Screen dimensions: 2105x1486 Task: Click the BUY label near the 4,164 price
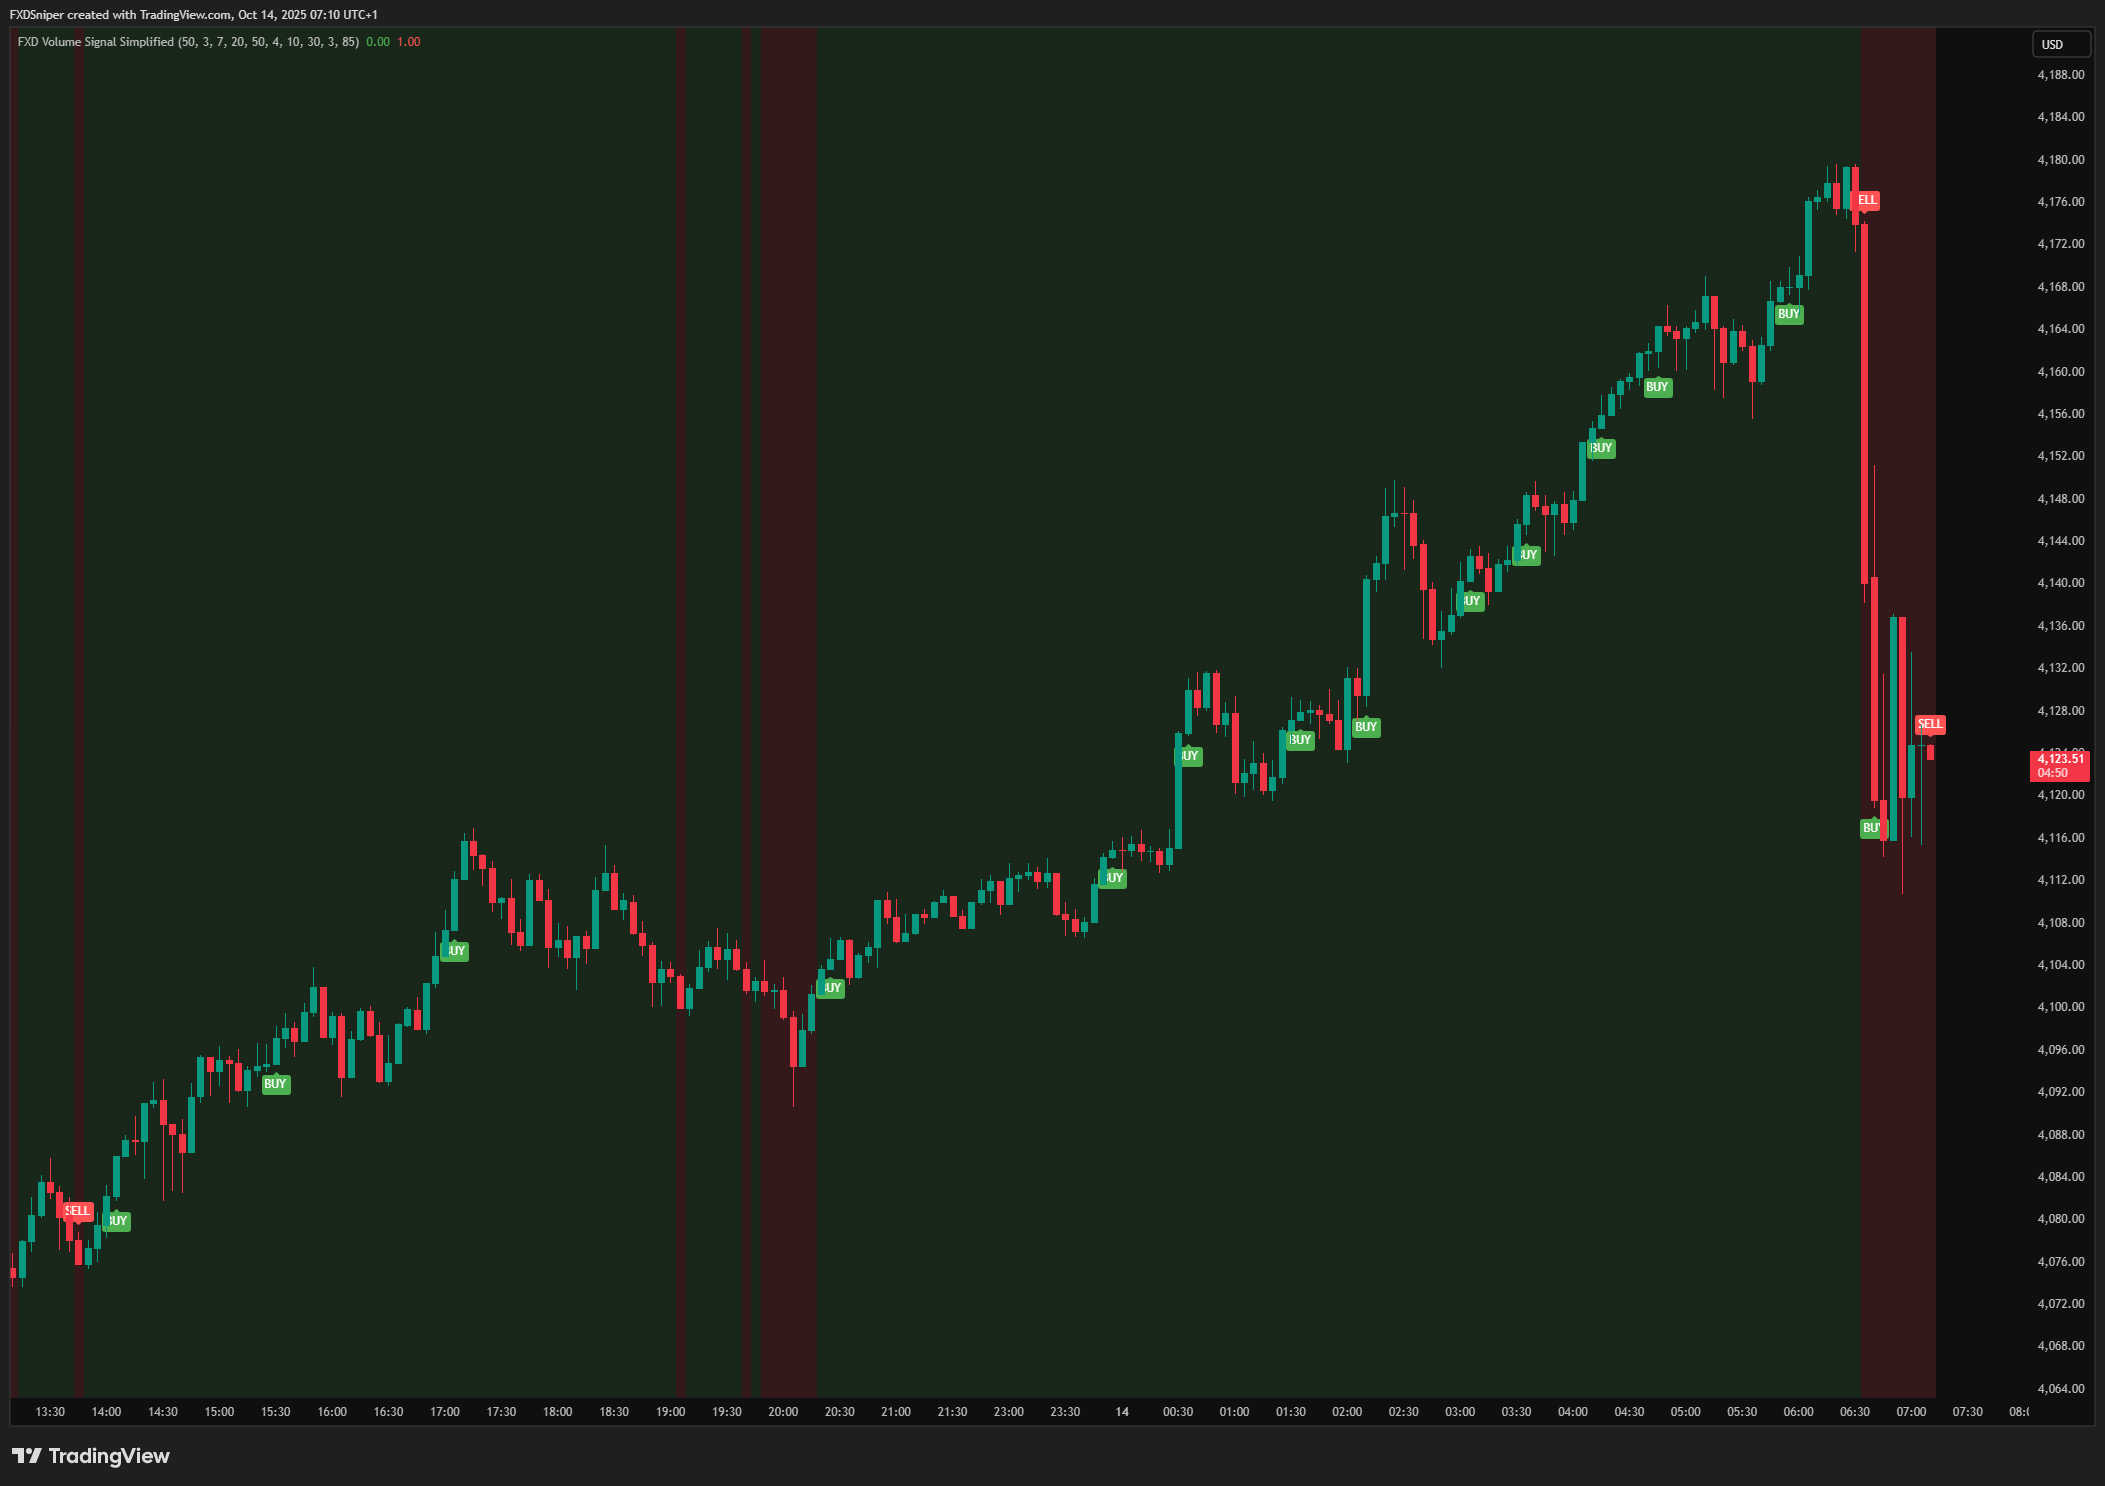point(1788,314)
